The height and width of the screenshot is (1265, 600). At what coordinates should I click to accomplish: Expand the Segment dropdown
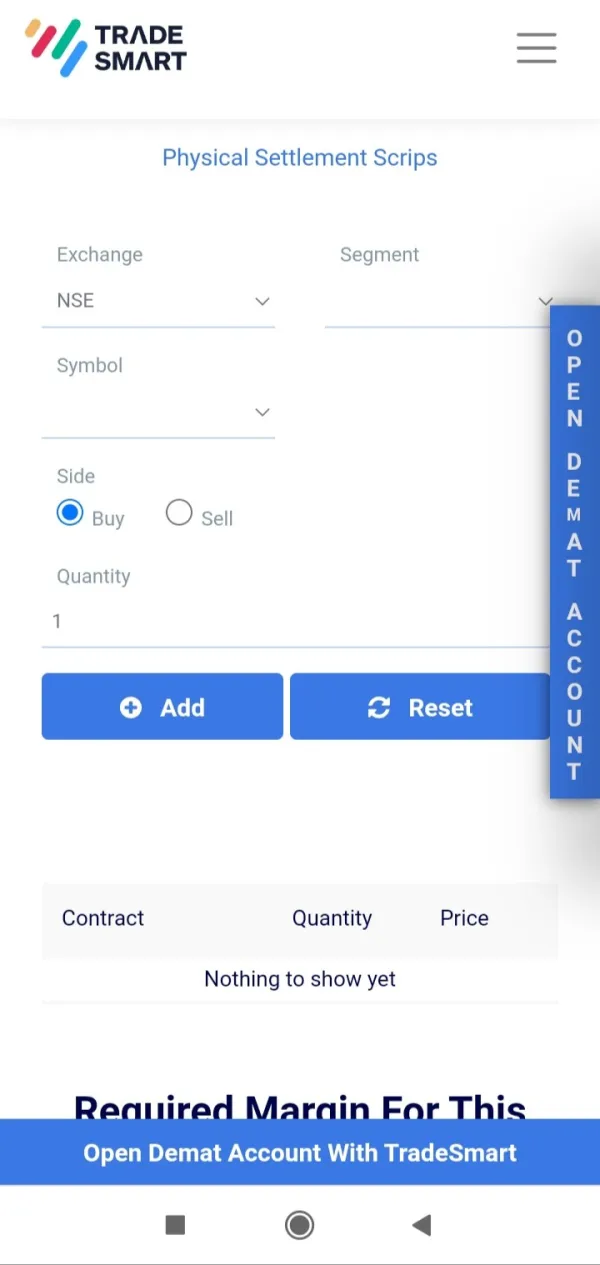tap(438, 301)
